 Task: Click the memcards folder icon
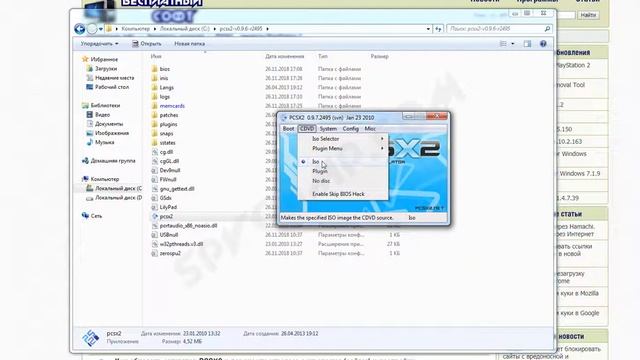click(x=154, y=106)
